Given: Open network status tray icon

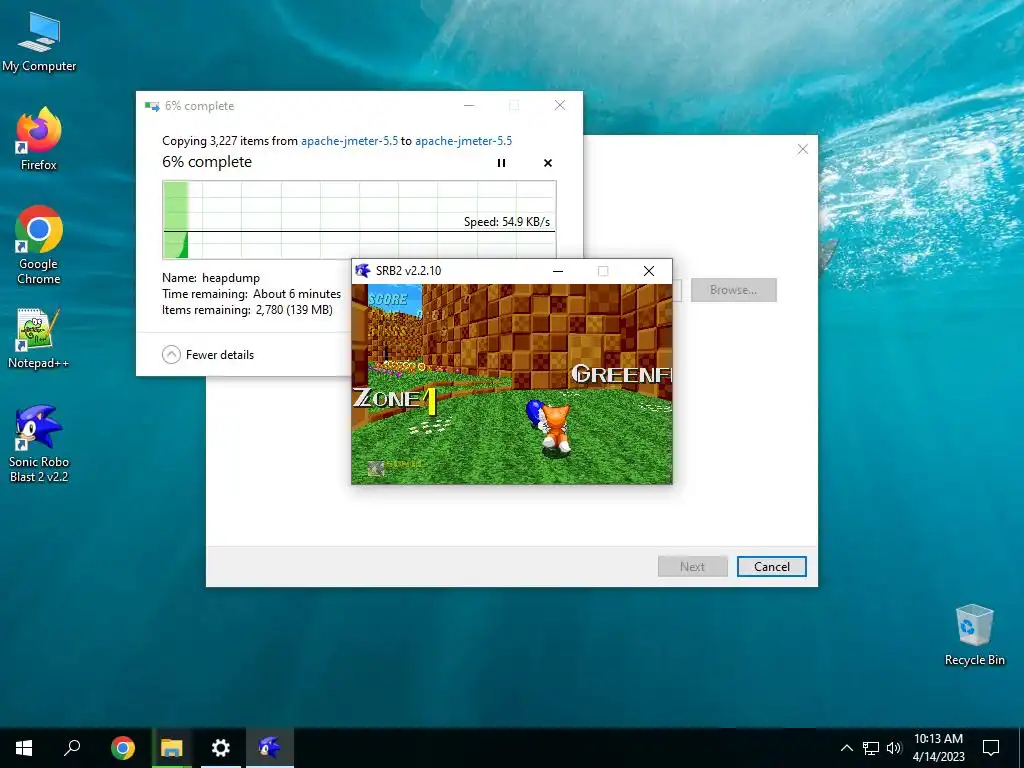Looking at the screenshot, I should click(871, 748).
